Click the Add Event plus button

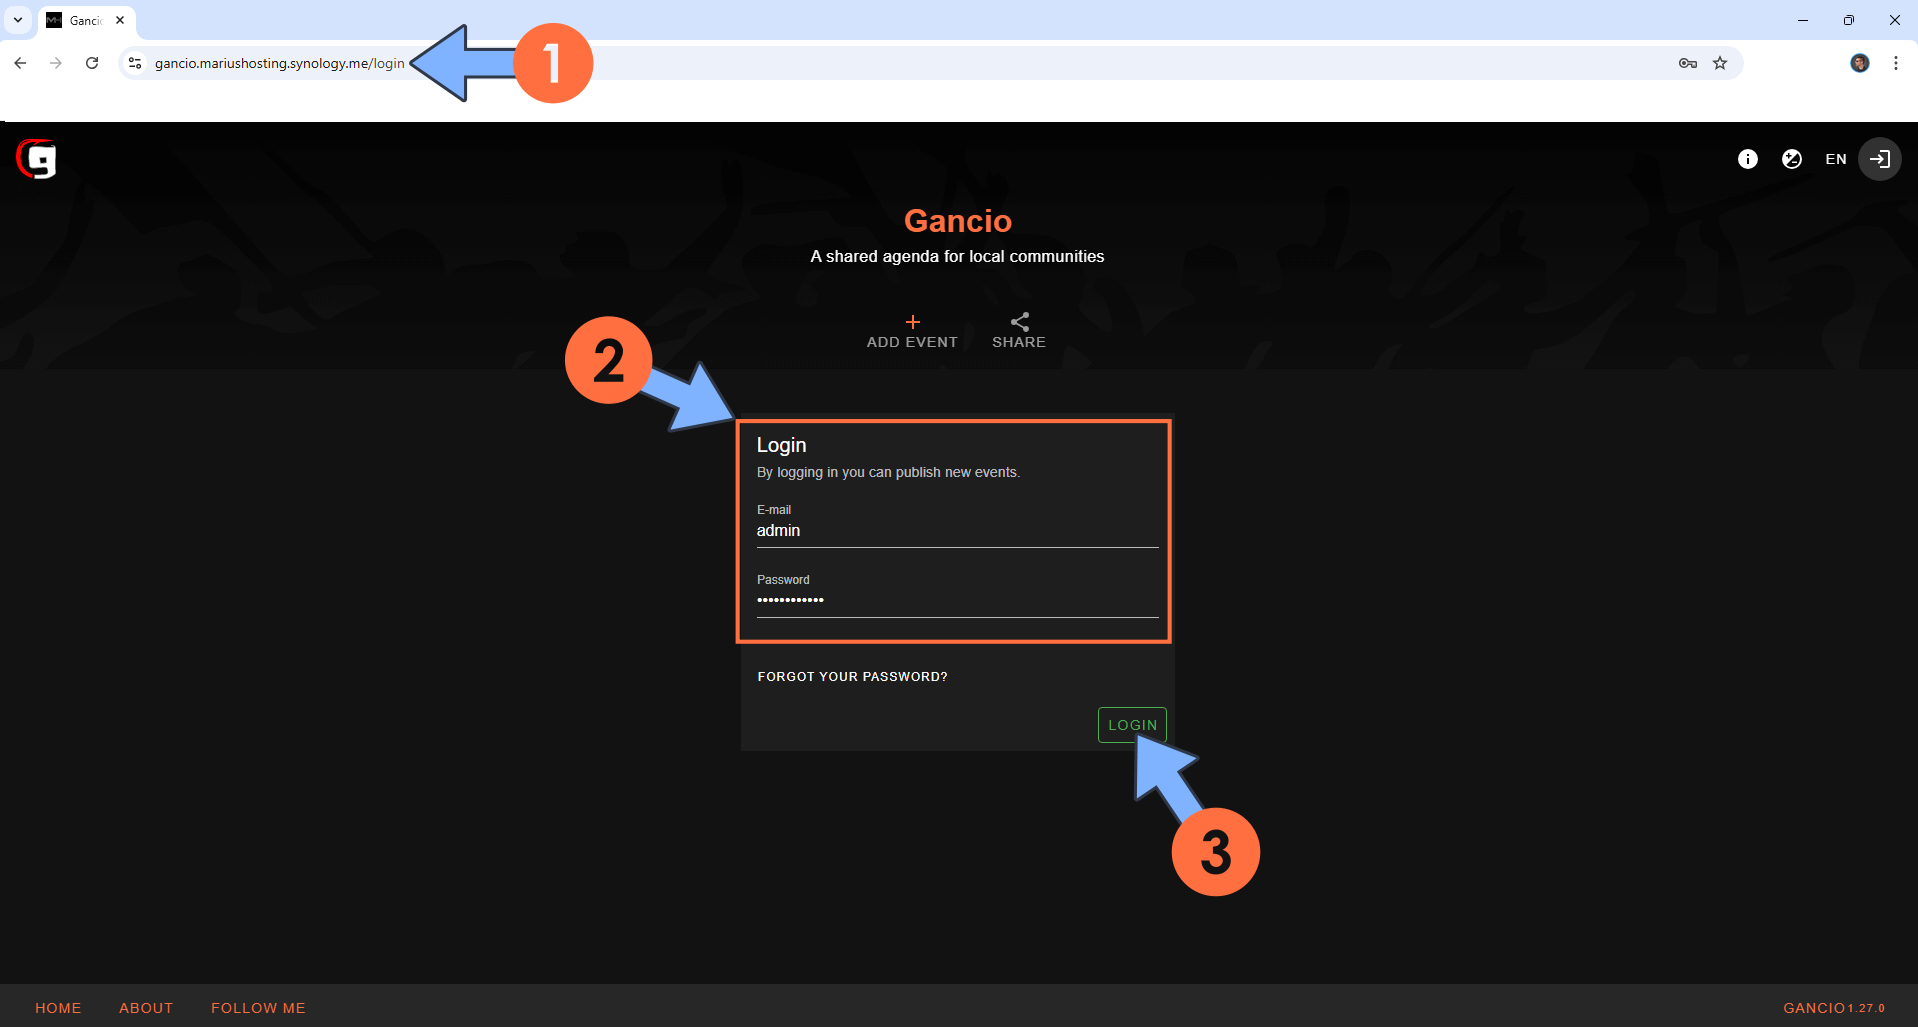click(912, 331)
